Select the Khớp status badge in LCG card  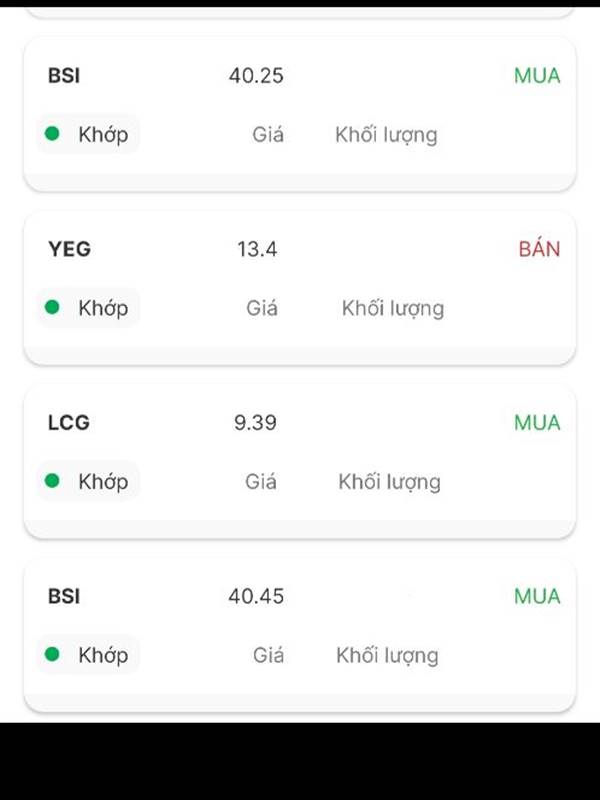click(88, 481)
